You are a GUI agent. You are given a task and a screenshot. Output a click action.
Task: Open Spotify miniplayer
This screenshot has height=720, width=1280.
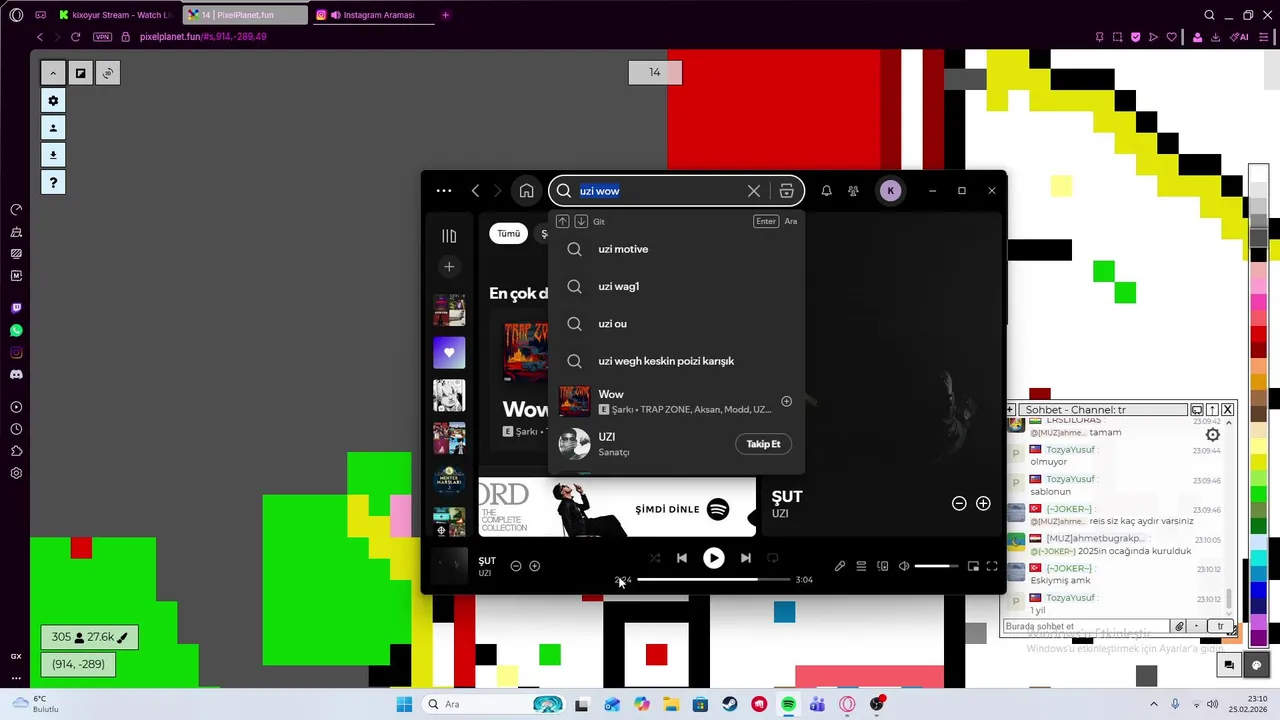point(973,566)
